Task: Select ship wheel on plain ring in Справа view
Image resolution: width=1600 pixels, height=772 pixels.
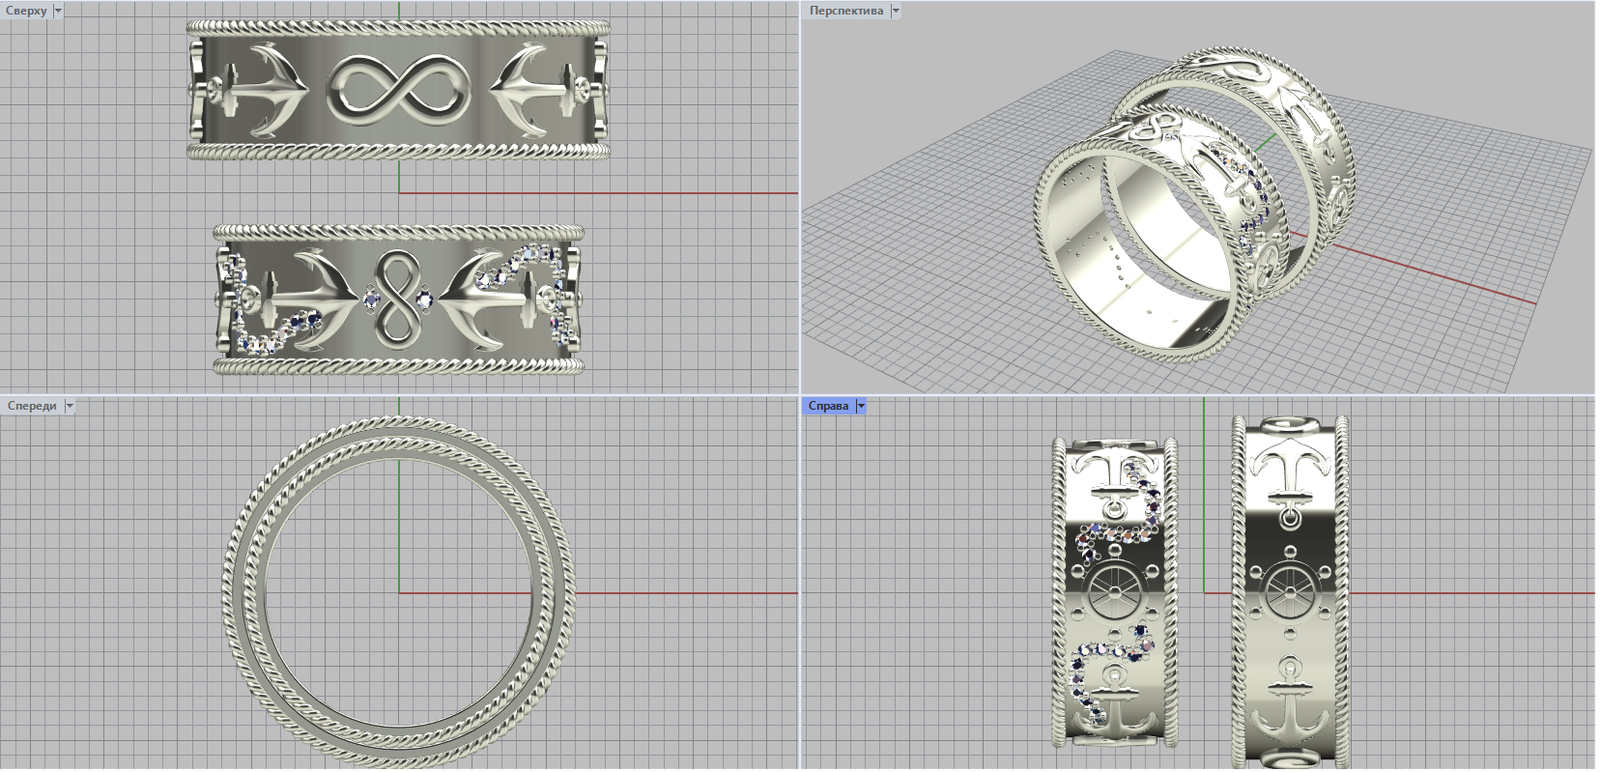Action: point(1290,592)
